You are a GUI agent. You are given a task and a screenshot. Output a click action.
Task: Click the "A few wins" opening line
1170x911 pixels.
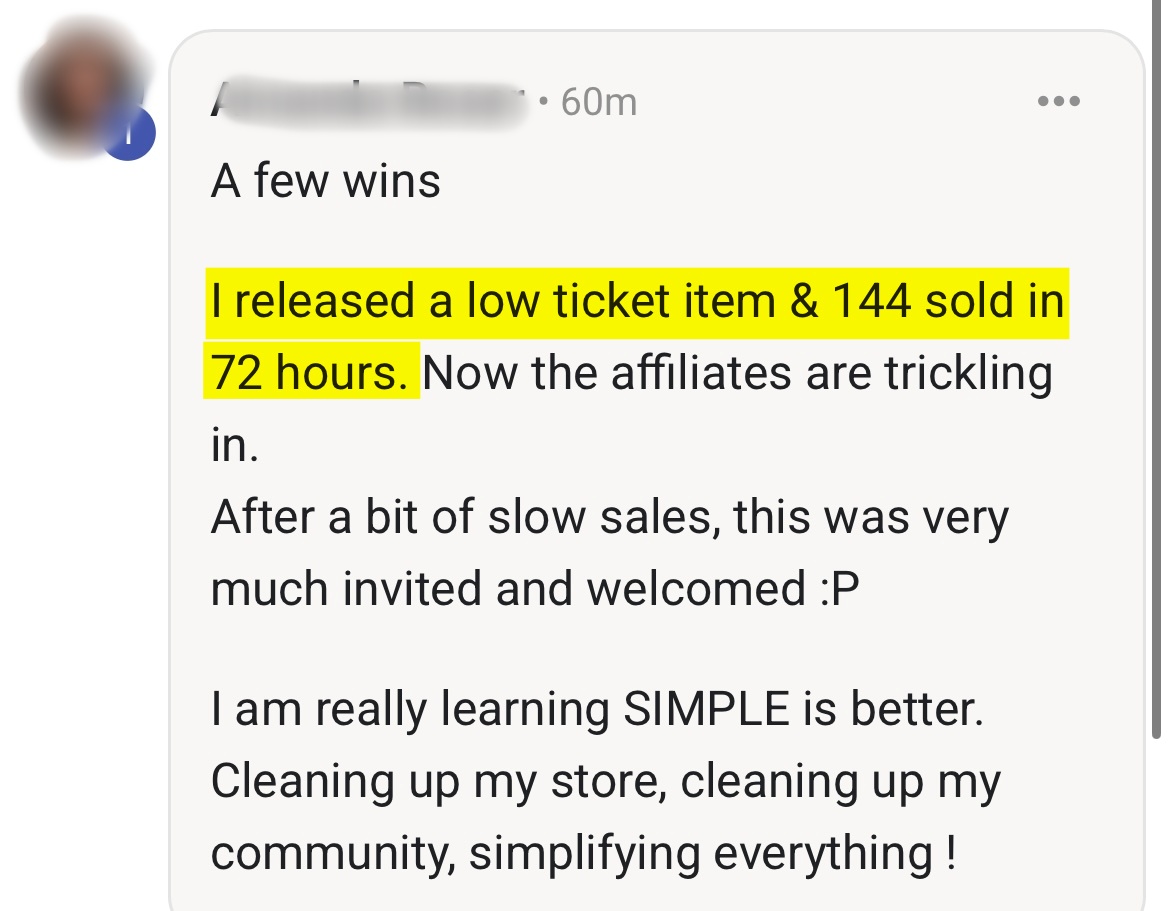(x=326, y=181)
